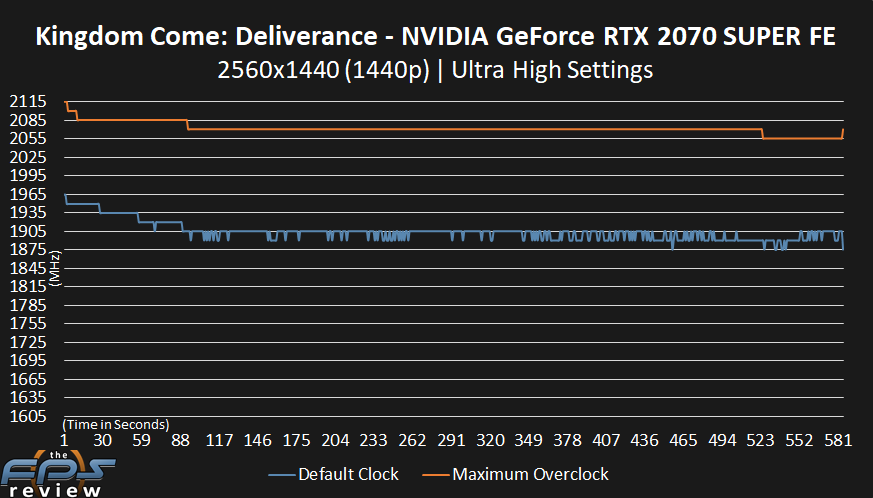This screenshot has width=873, height=498.
Task: Click the x-axis tick label 146
Action: (258, 441)
